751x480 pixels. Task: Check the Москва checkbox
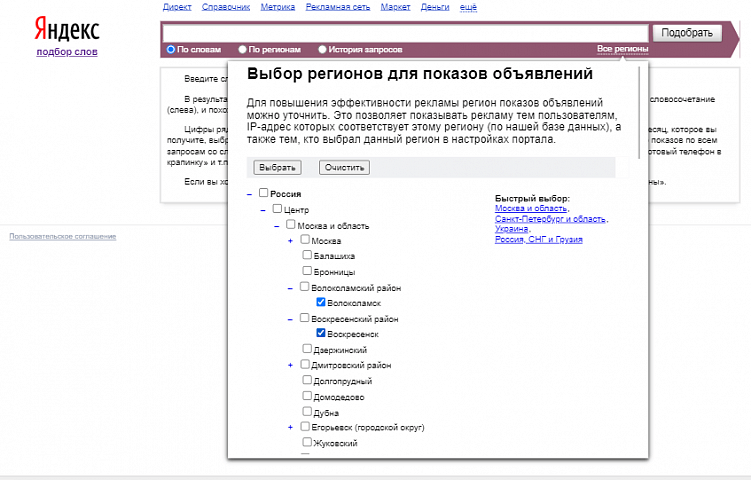[305, 239]
